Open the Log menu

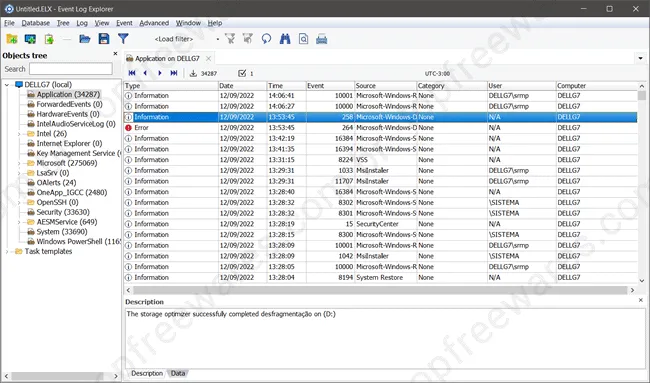click(x=82, y=23)
